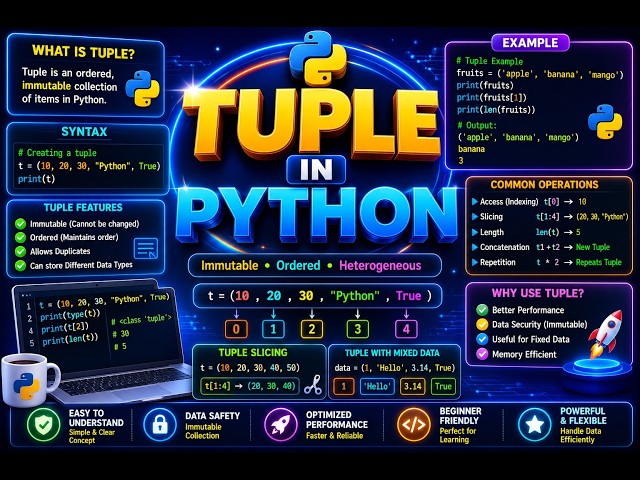Click the blue arrow bullet before Concatenation
Screen dimensions: 640x480
tap(475, 247)
